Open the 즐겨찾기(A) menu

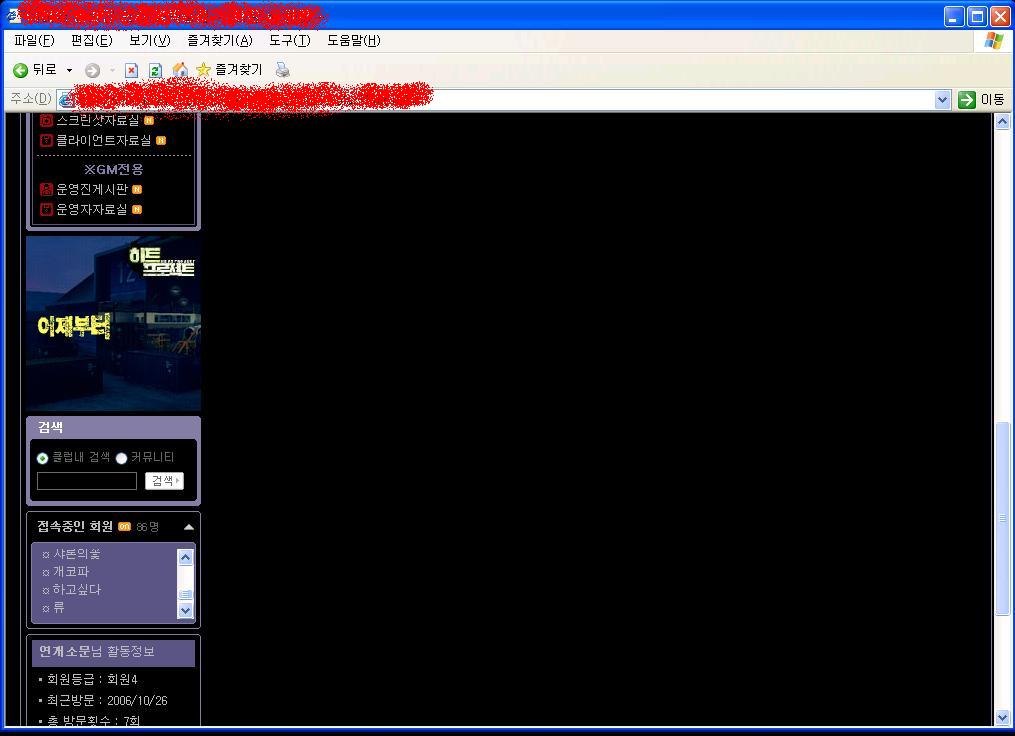[x=219, y=41]
